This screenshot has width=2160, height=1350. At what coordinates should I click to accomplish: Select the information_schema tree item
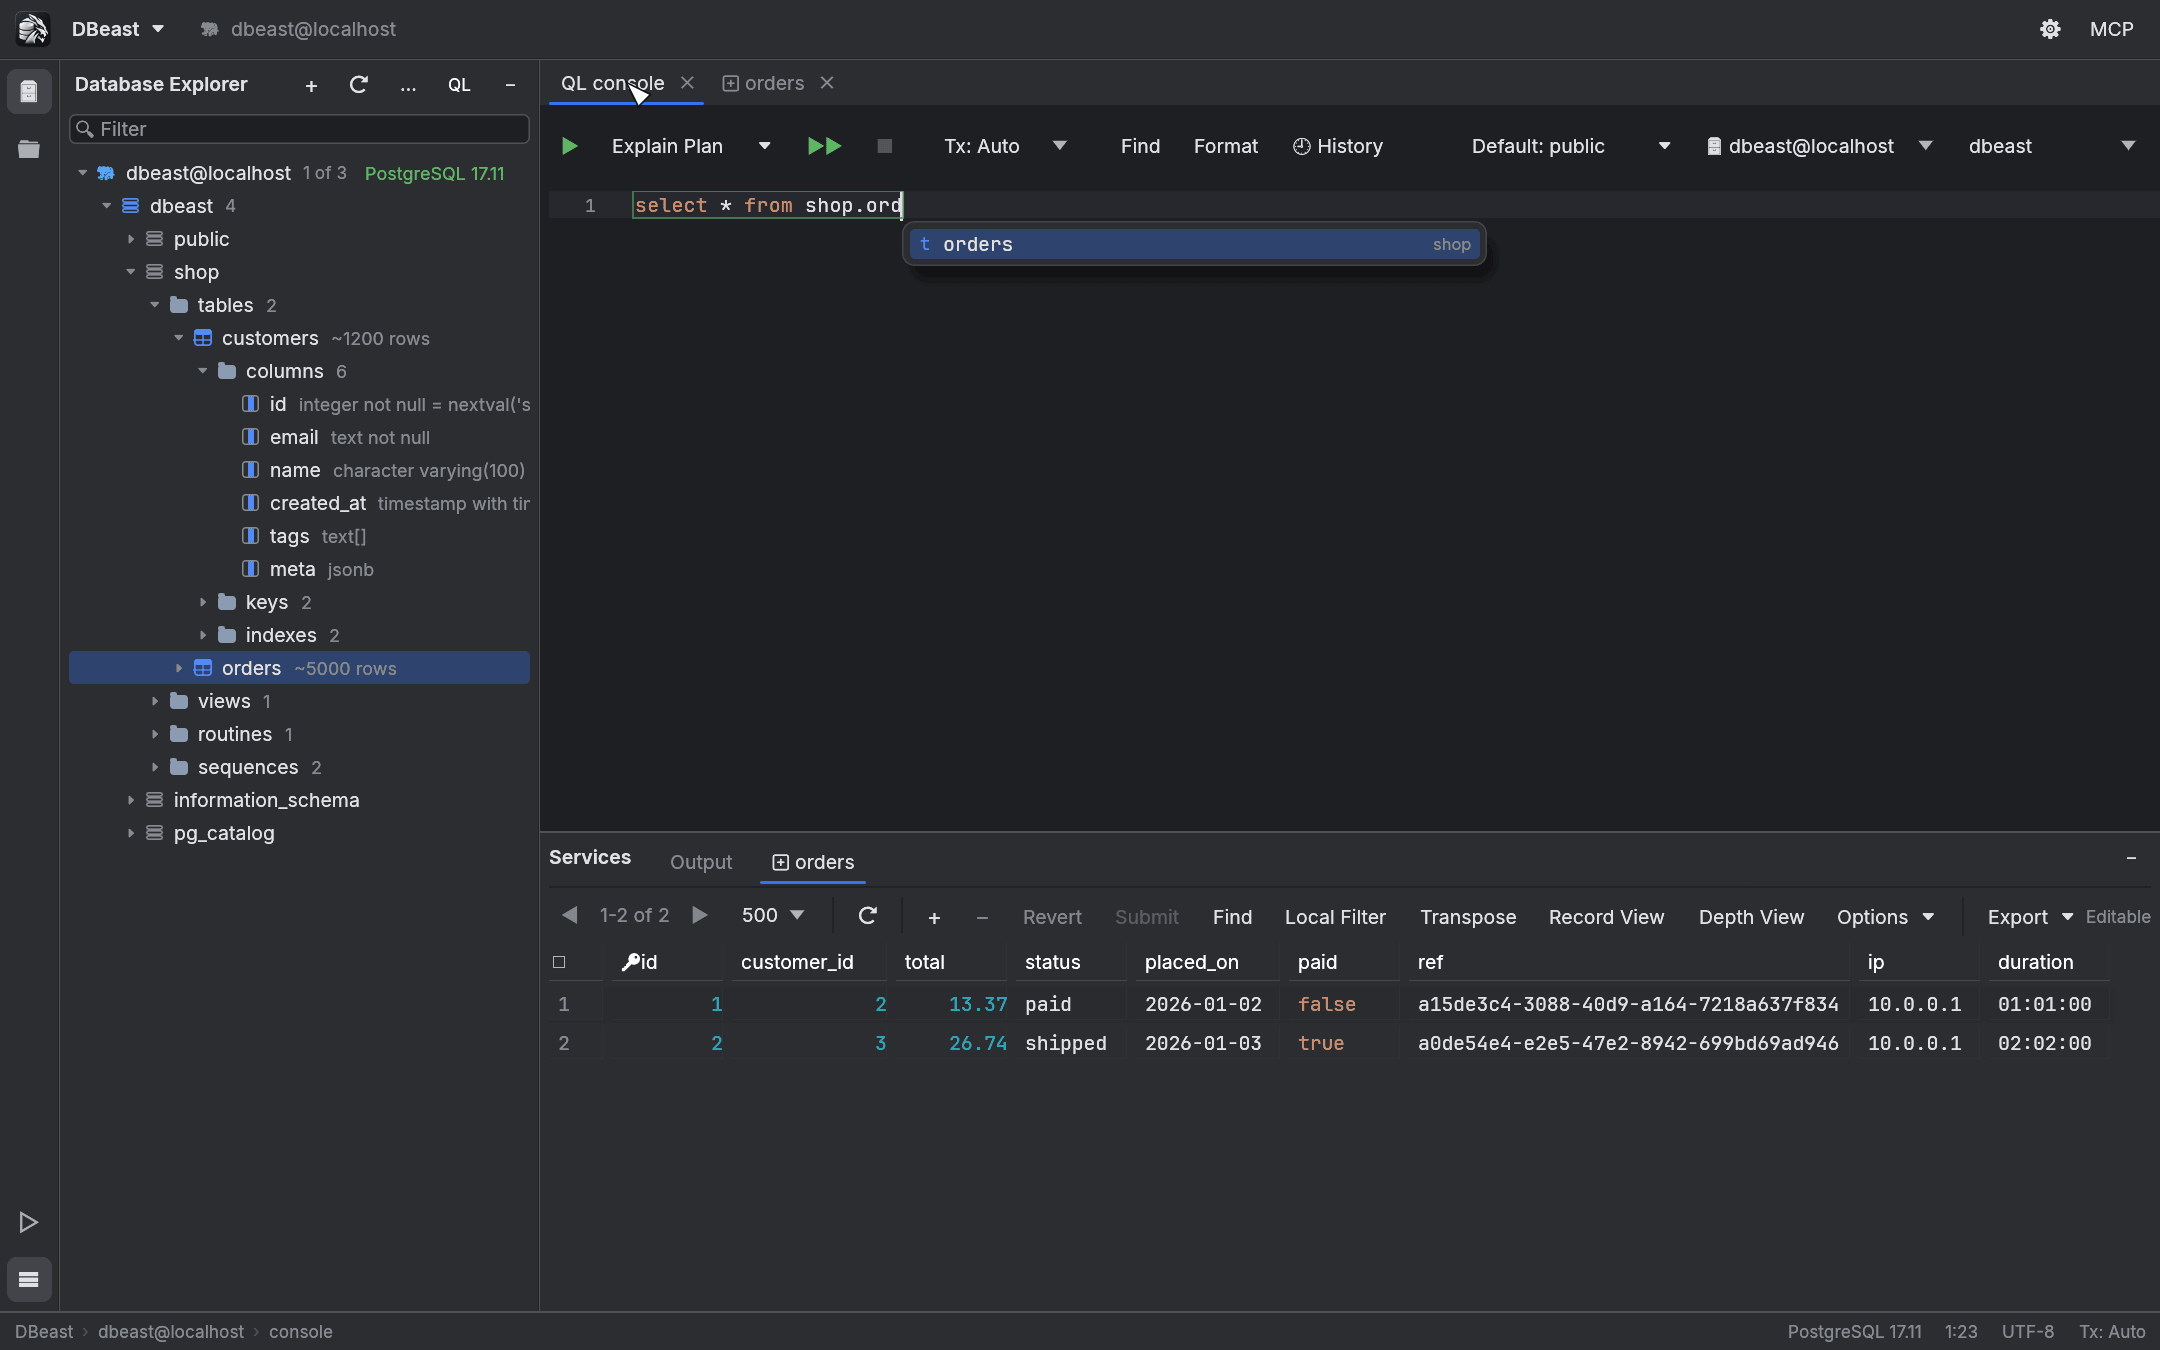coord(266,800)
